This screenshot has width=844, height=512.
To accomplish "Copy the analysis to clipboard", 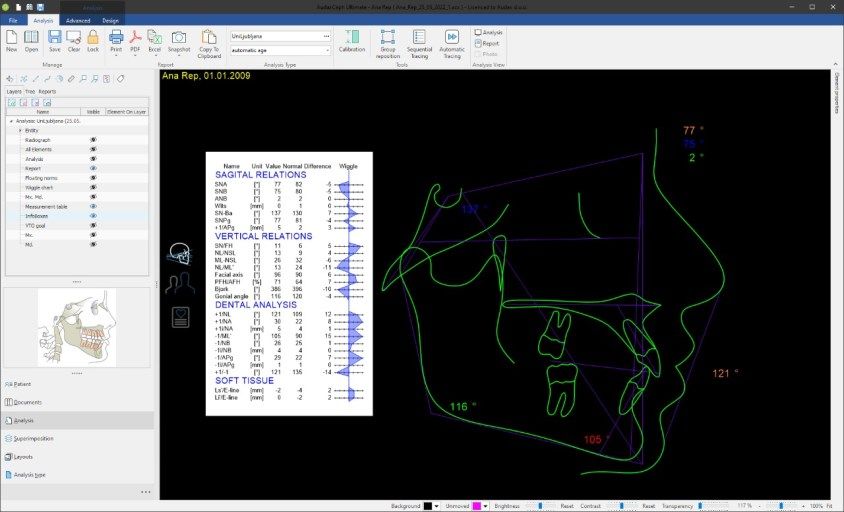I will coord(209,40).
